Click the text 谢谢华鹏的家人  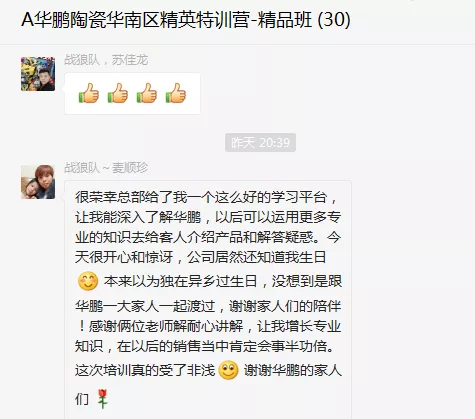(x=293, y=370)
